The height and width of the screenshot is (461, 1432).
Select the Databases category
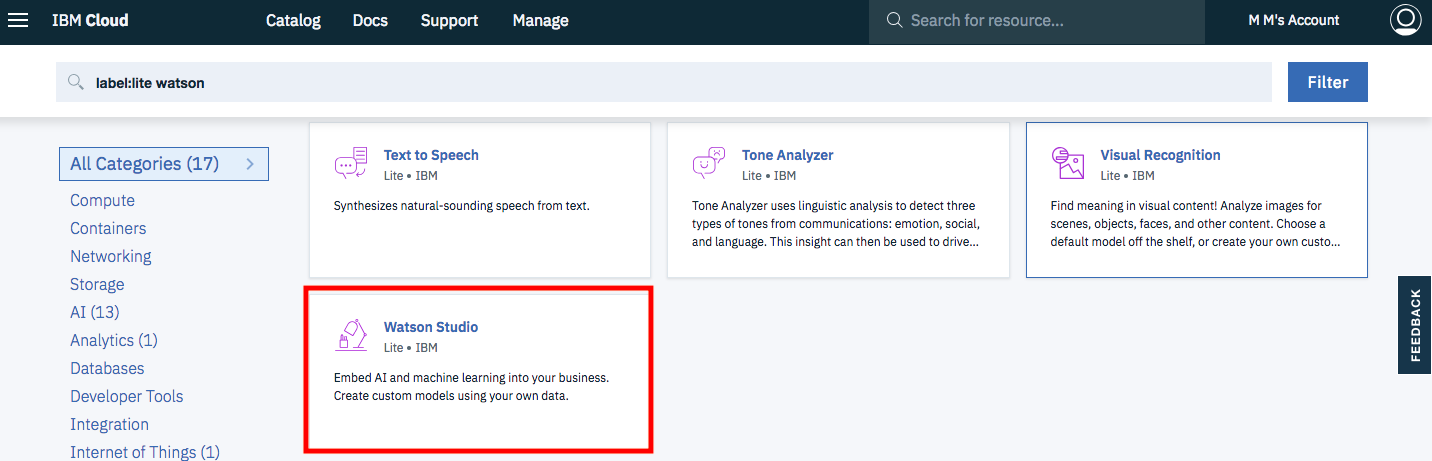point(107,368)
